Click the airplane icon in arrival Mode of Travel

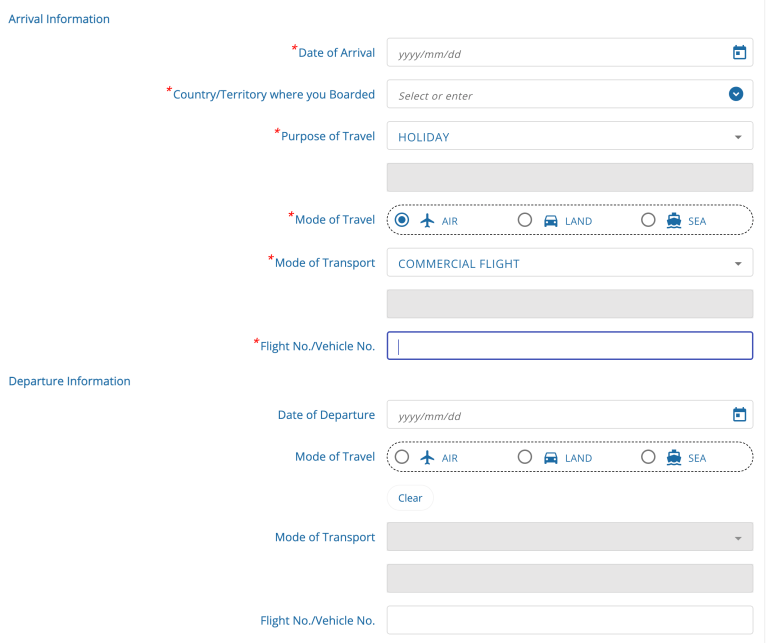[428, 220]
